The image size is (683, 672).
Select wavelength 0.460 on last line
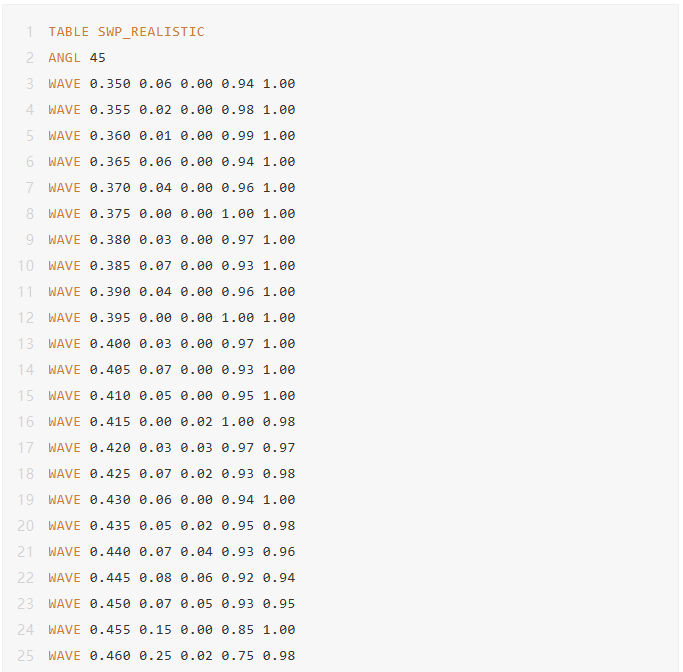click(110, 656)
